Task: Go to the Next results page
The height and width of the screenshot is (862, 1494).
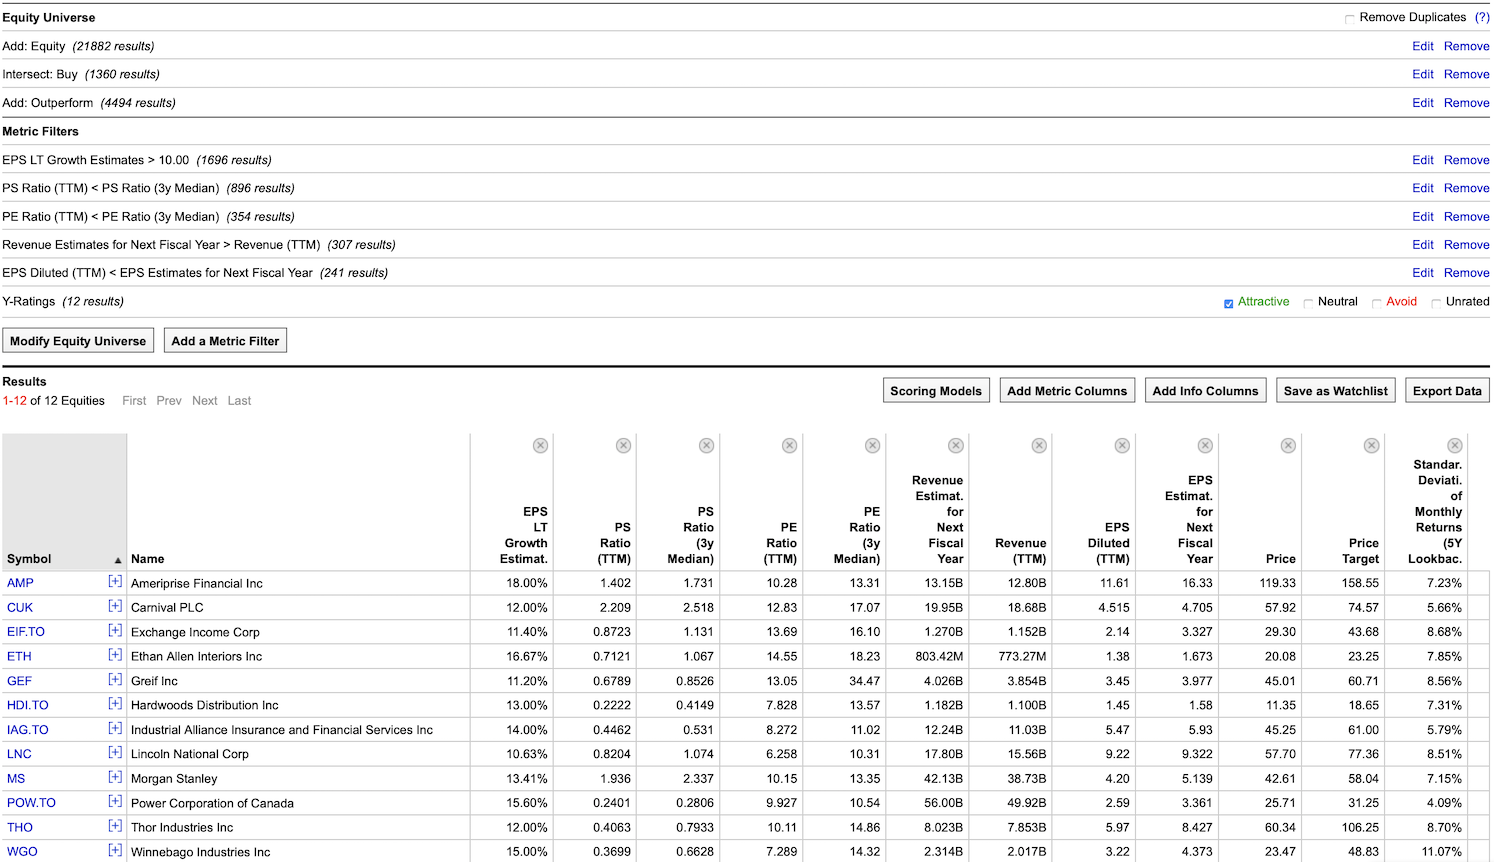Action: [205, 401]
